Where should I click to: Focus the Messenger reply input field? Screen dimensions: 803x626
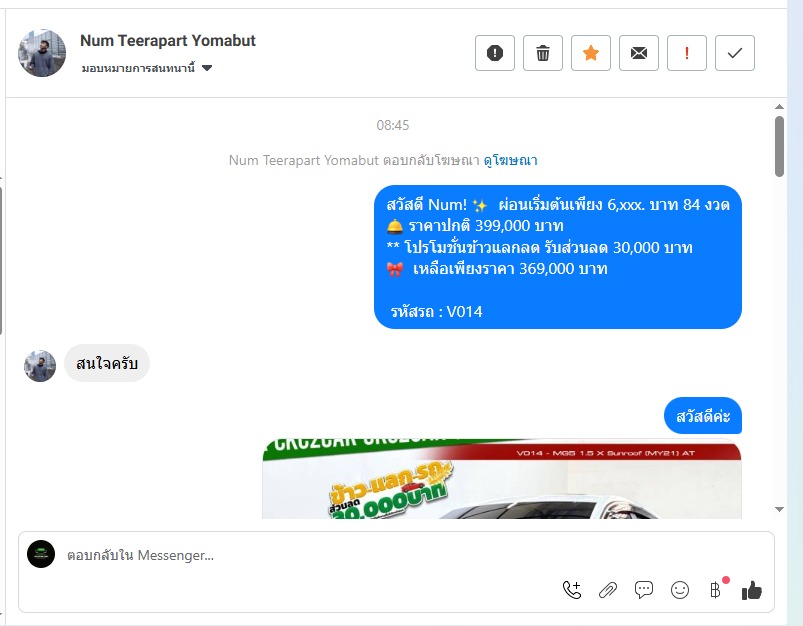point(307,555)
